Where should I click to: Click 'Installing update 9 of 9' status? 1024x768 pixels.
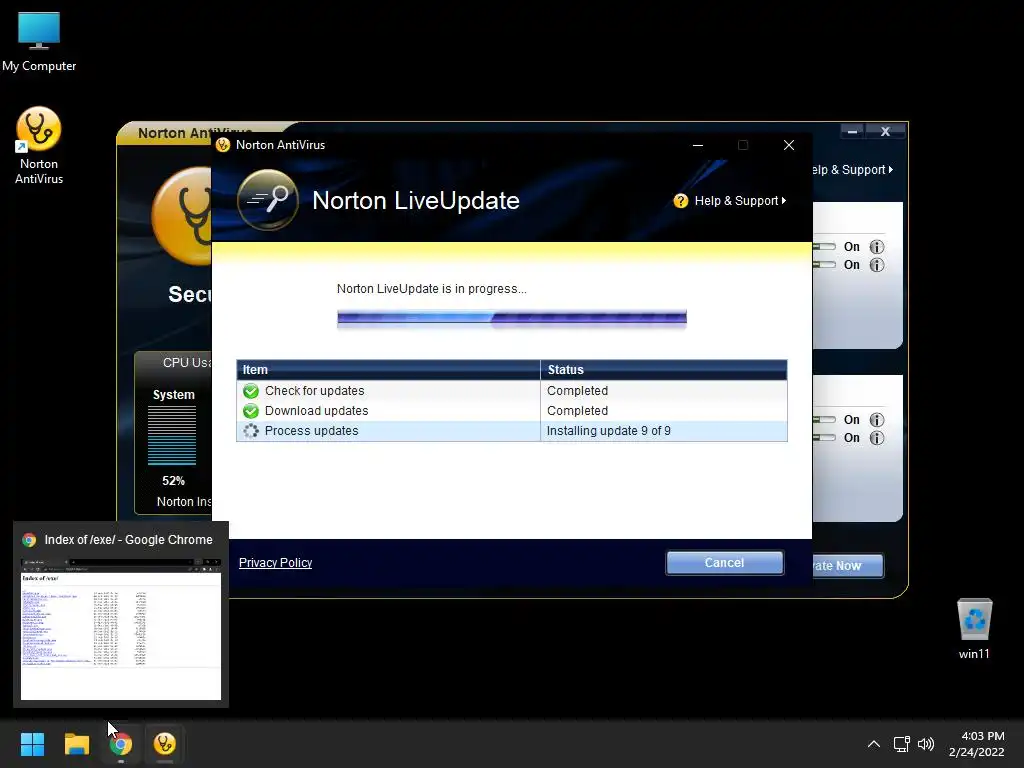(x=609, y=431)
